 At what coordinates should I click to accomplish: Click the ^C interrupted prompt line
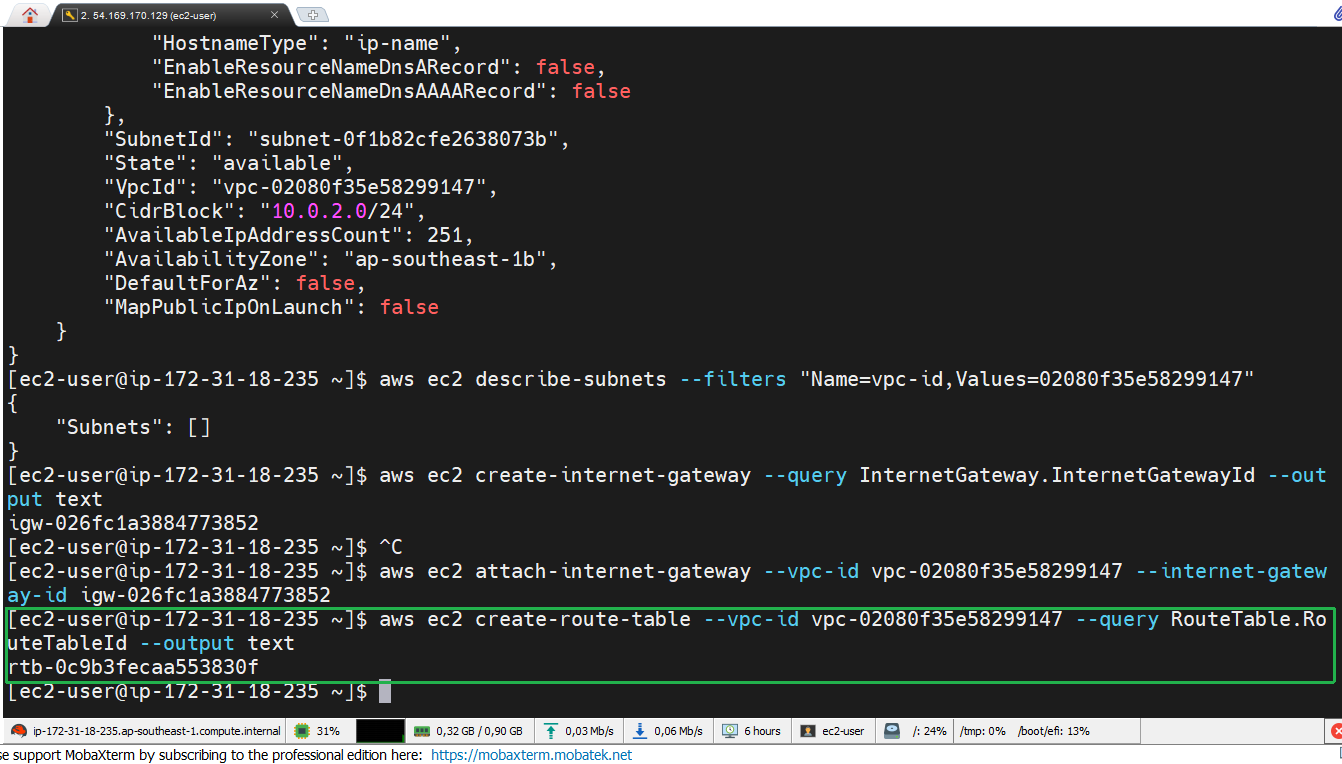tap(205, 547)
